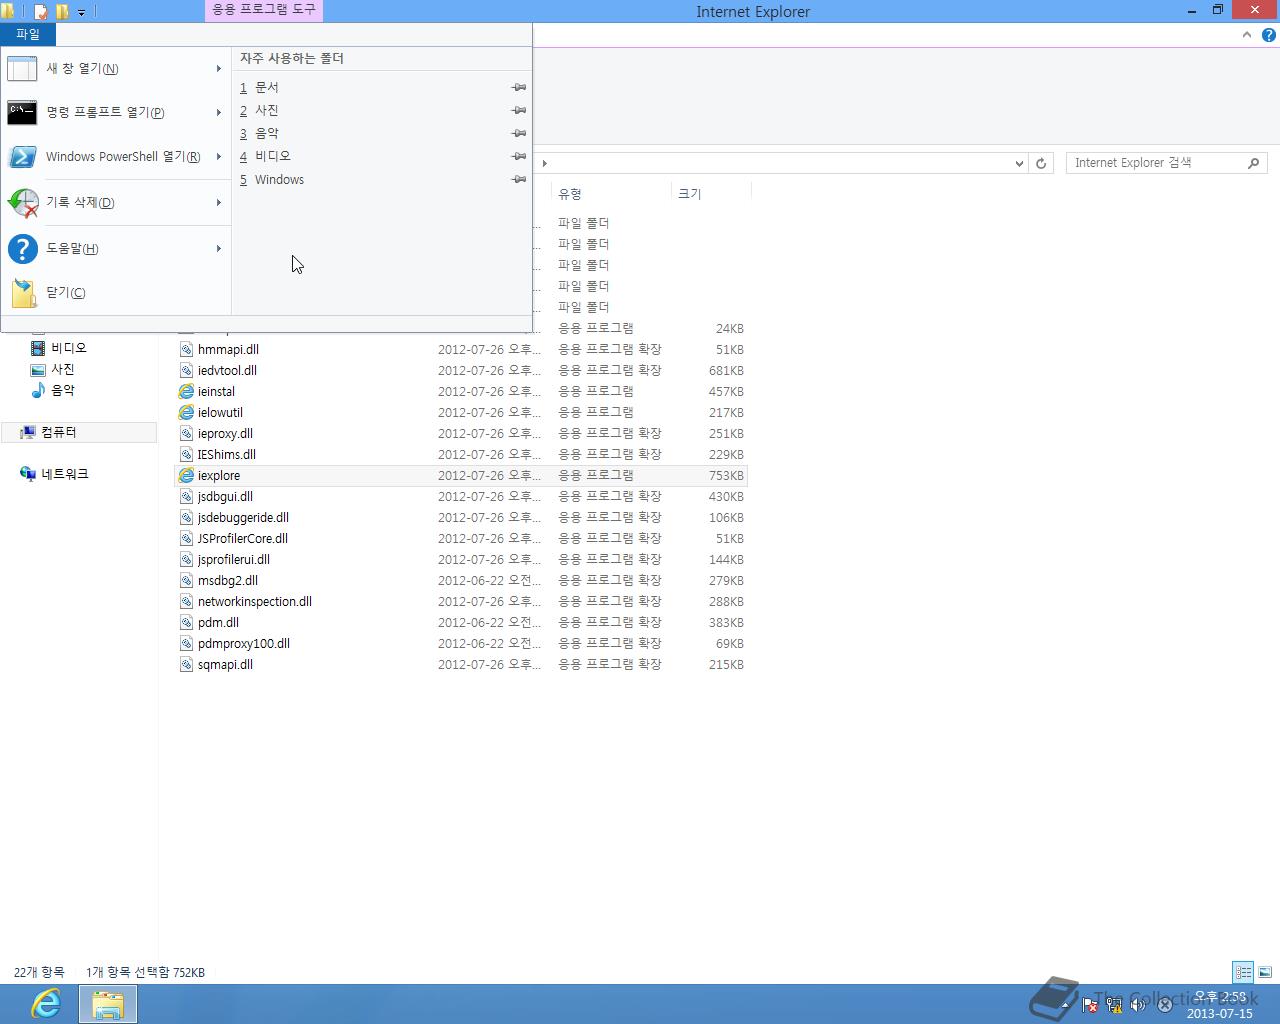This screenshot has width=1280, height=1024.
Task: Click Properties icon in Quick Access Toolbar
Action: click(x=41, y=12)
